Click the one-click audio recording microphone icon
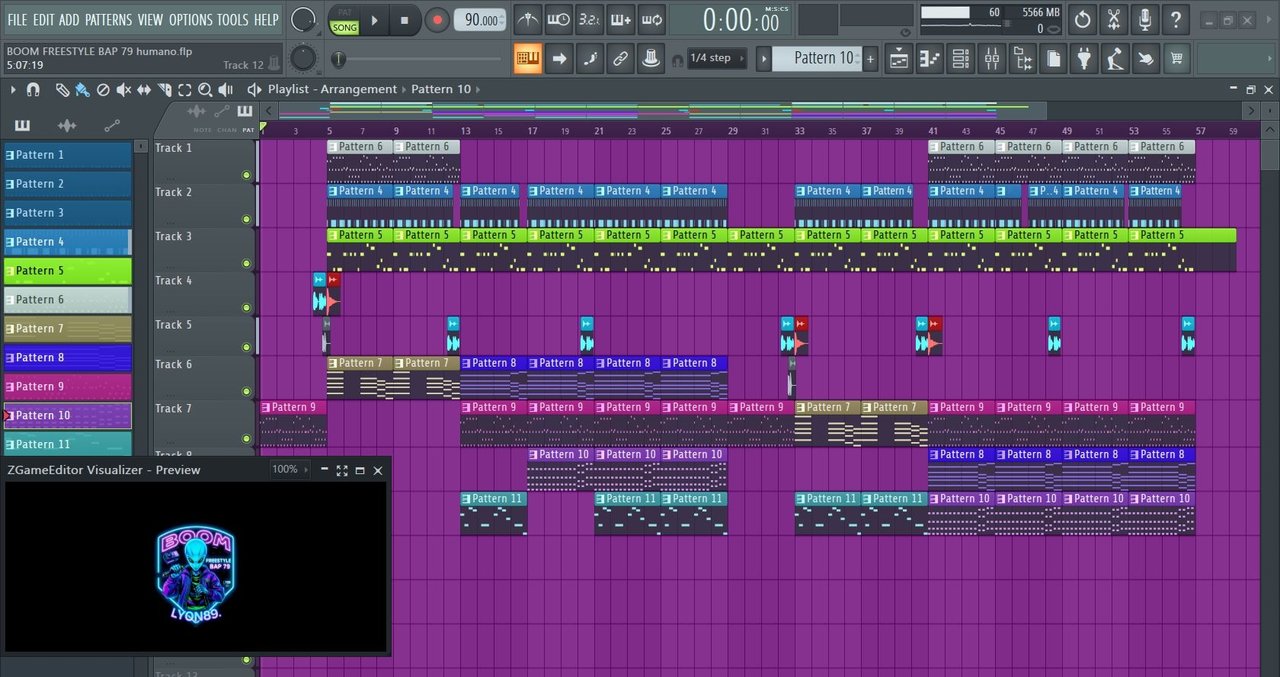Screen dimensions: 1280x677 [1145, 19]
